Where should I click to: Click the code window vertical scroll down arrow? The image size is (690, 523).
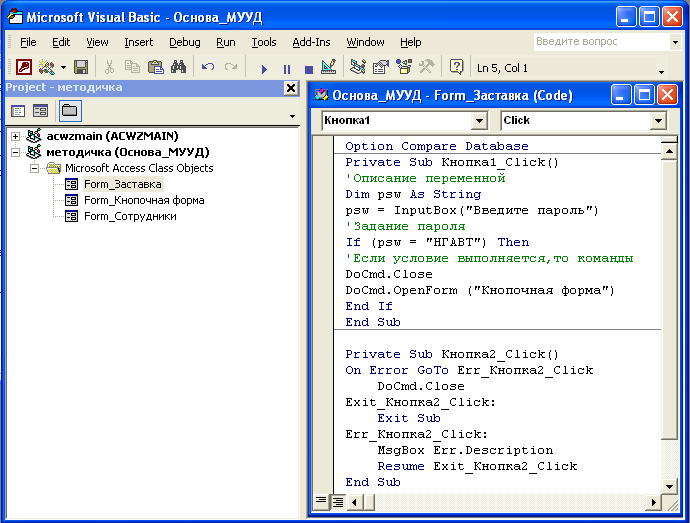(x=669, y=486)
